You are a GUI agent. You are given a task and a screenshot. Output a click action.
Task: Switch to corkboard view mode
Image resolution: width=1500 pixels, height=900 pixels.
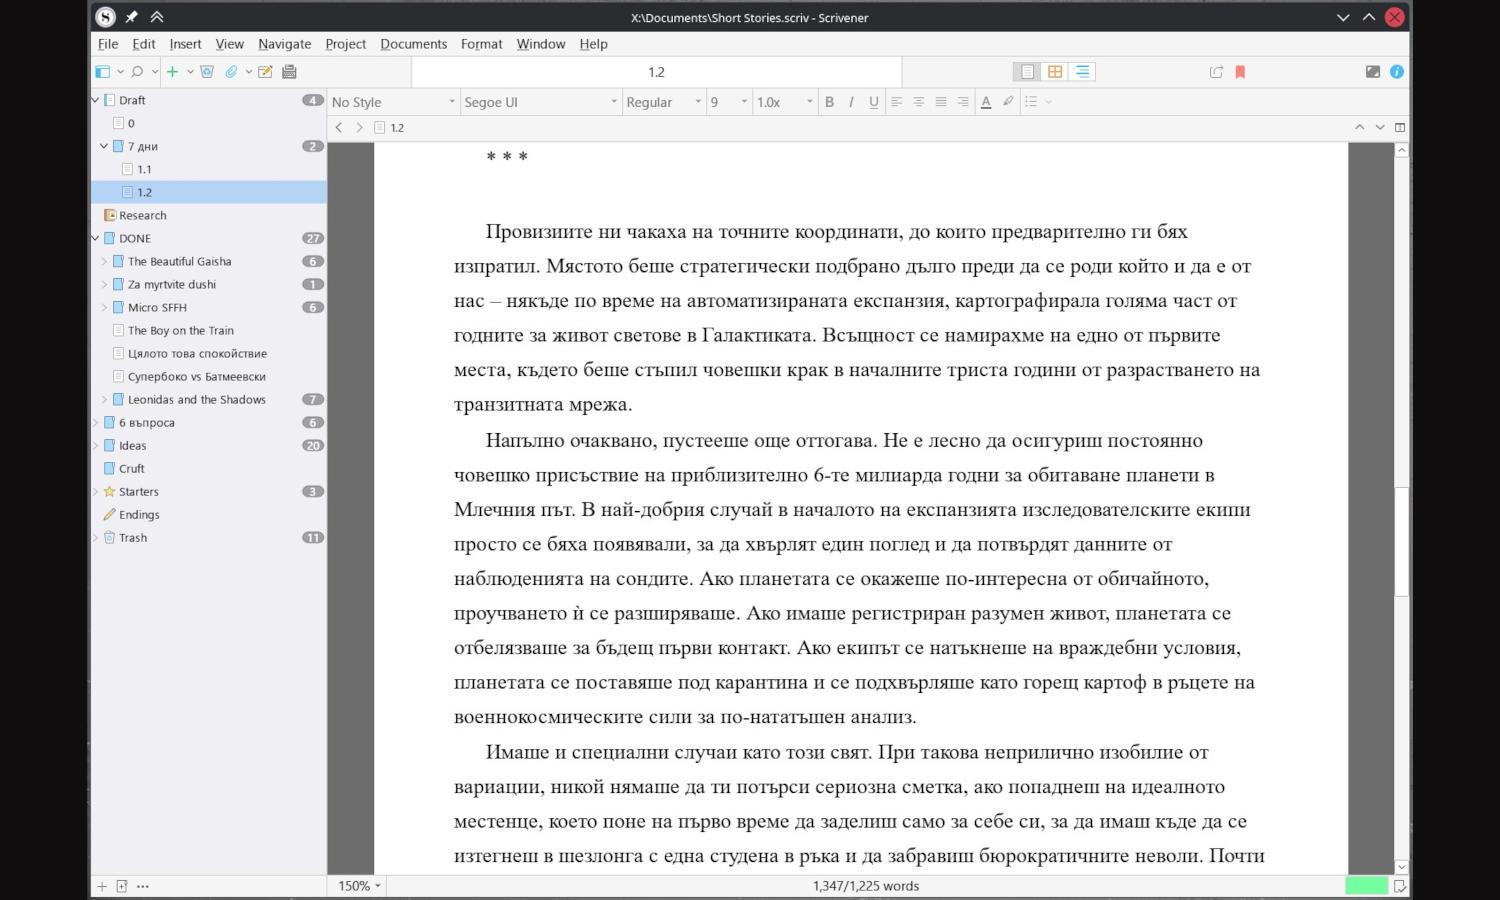coord(1054,72)
